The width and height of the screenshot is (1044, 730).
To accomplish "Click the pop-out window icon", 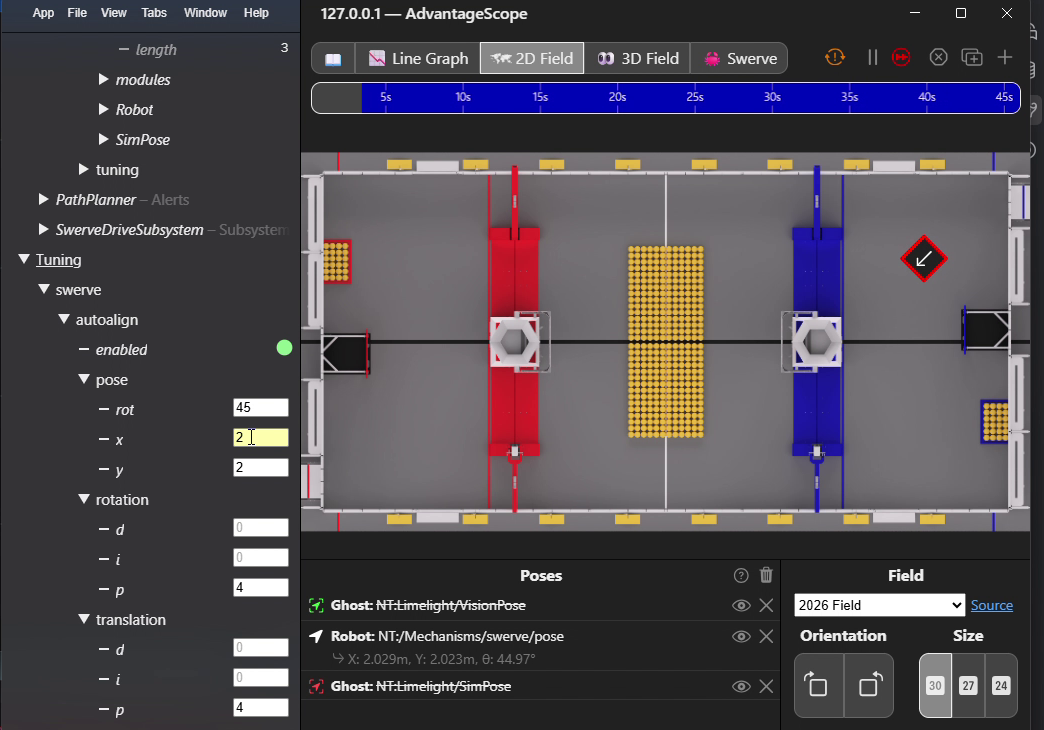I will tap(971, 58).
